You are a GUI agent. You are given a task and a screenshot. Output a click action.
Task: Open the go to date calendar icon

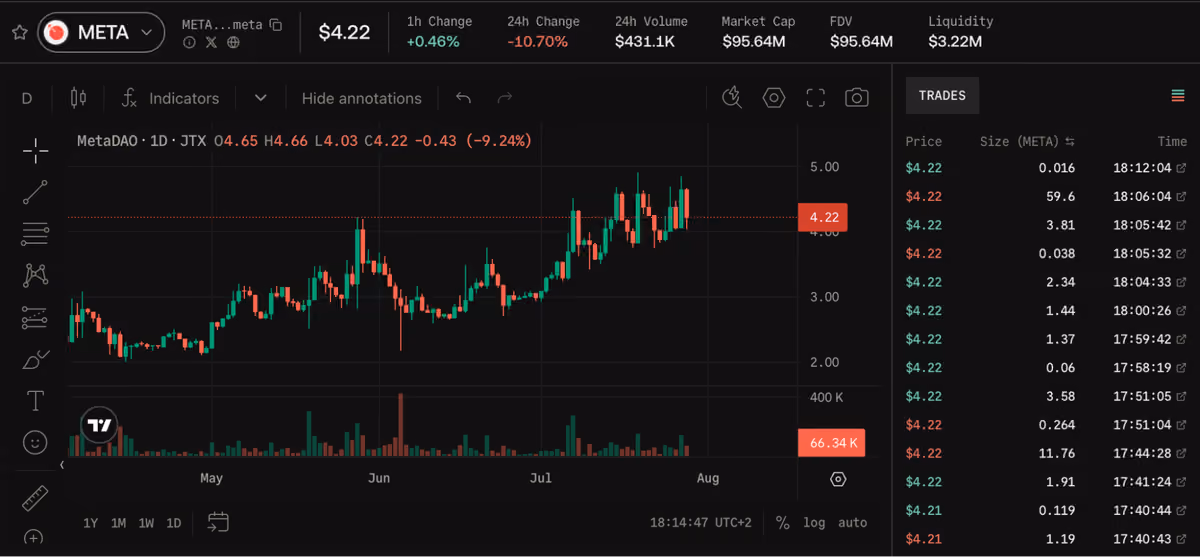click(x=218, y=522)
